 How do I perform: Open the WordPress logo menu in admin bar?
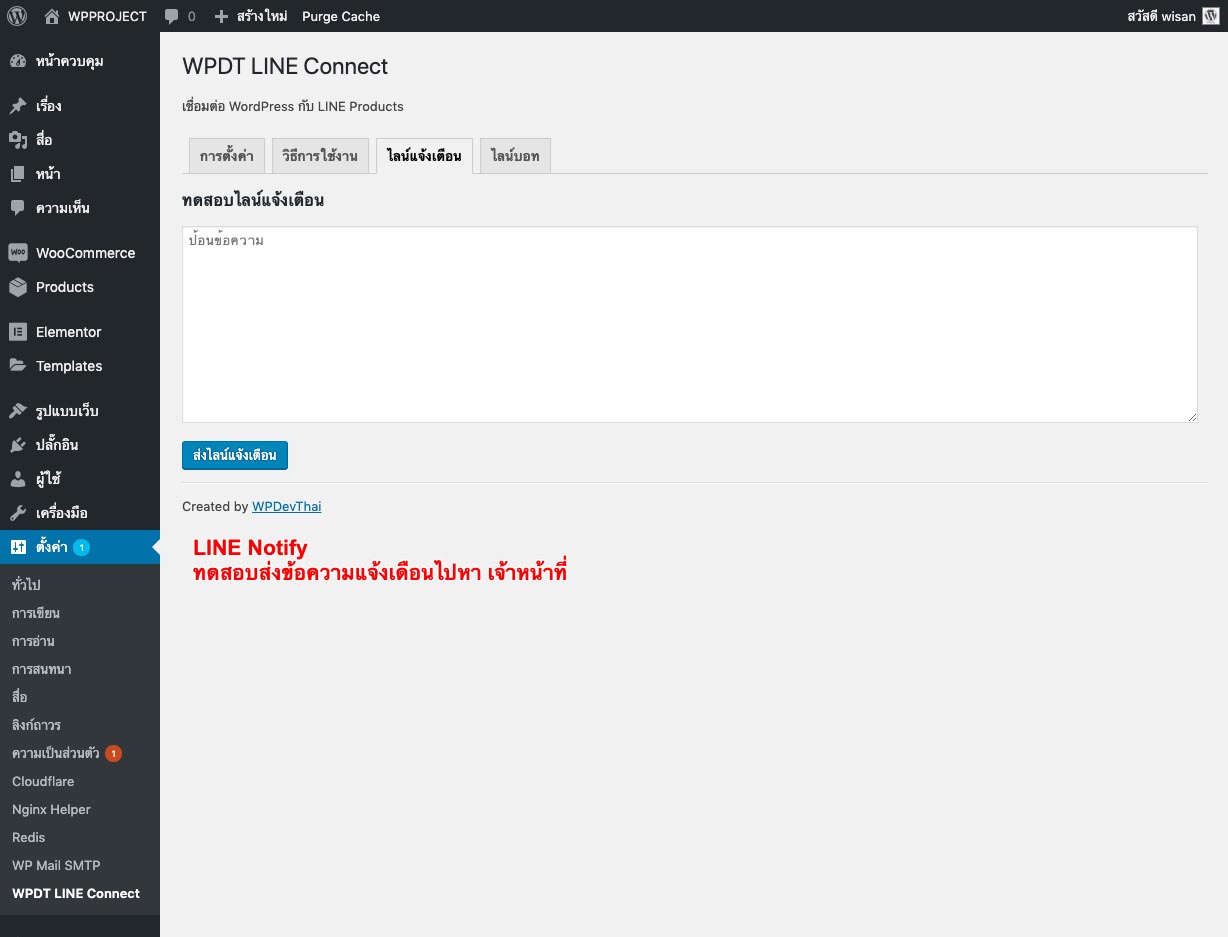click(x=16, y=16)
